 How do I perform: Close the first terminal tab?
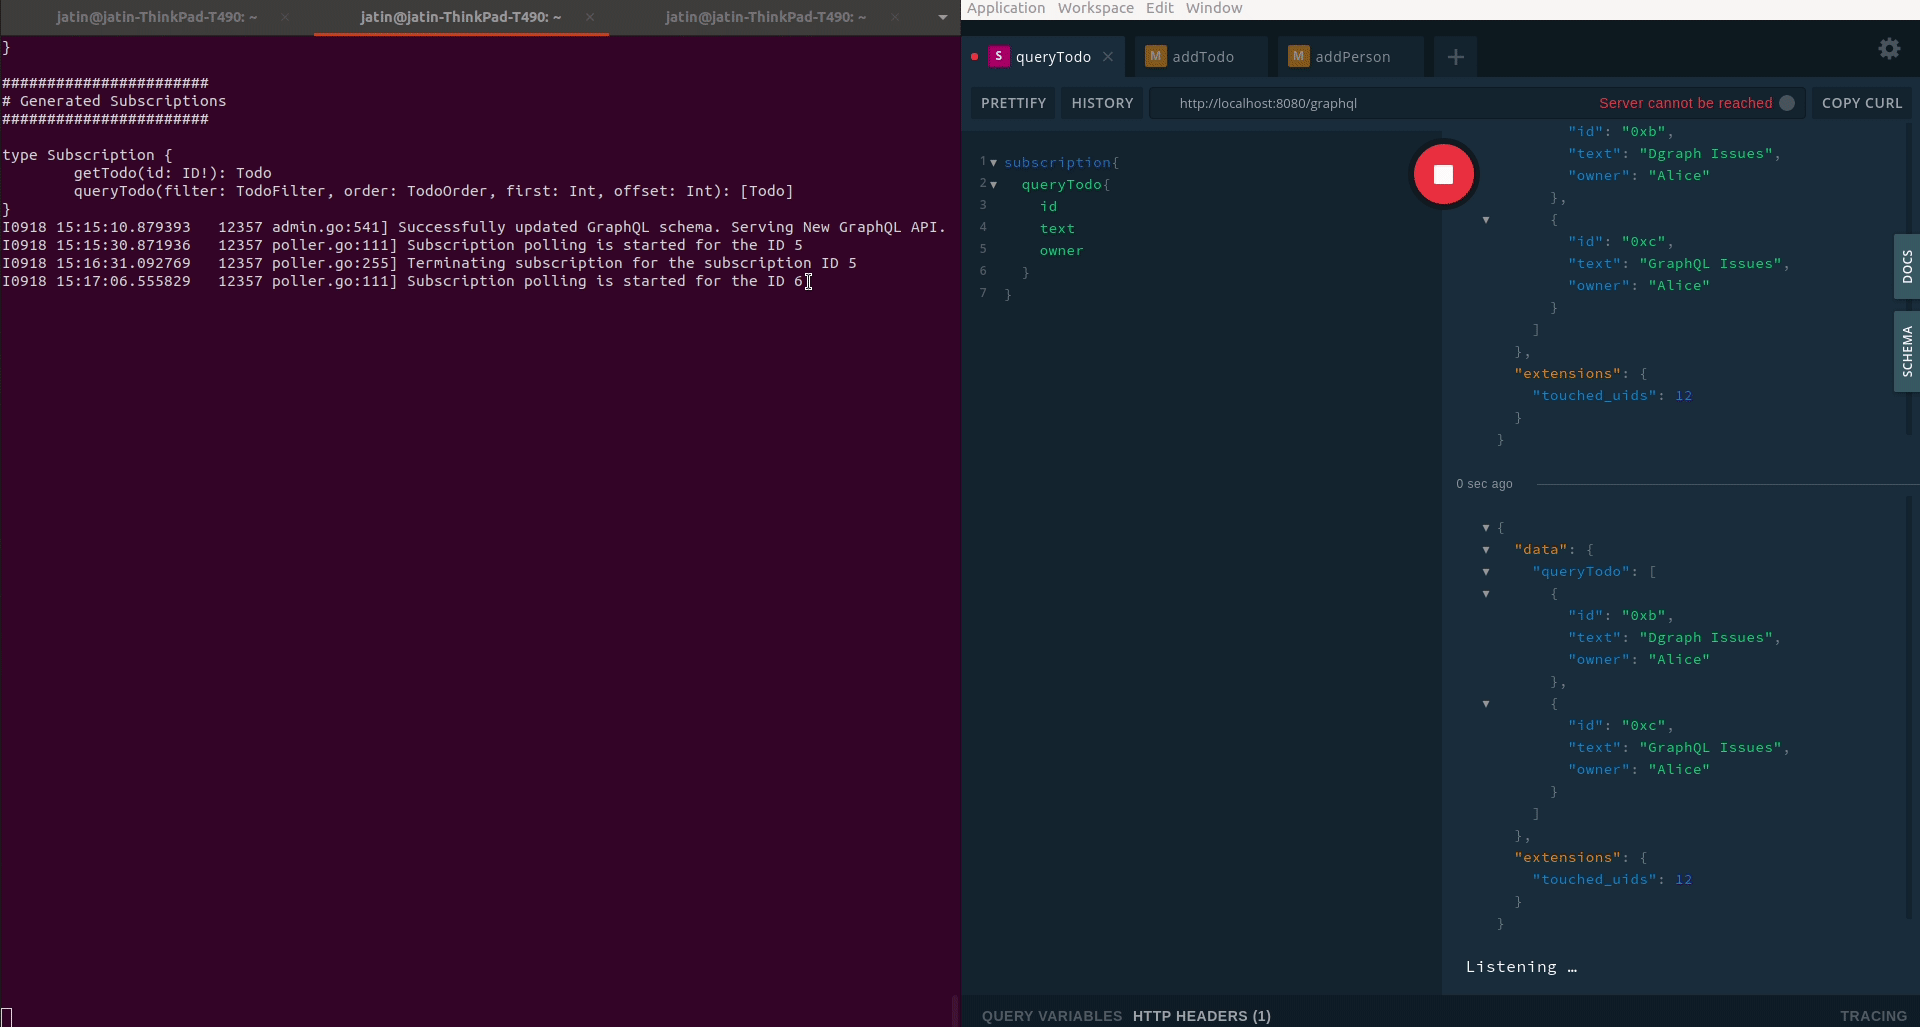coord(285,17)
